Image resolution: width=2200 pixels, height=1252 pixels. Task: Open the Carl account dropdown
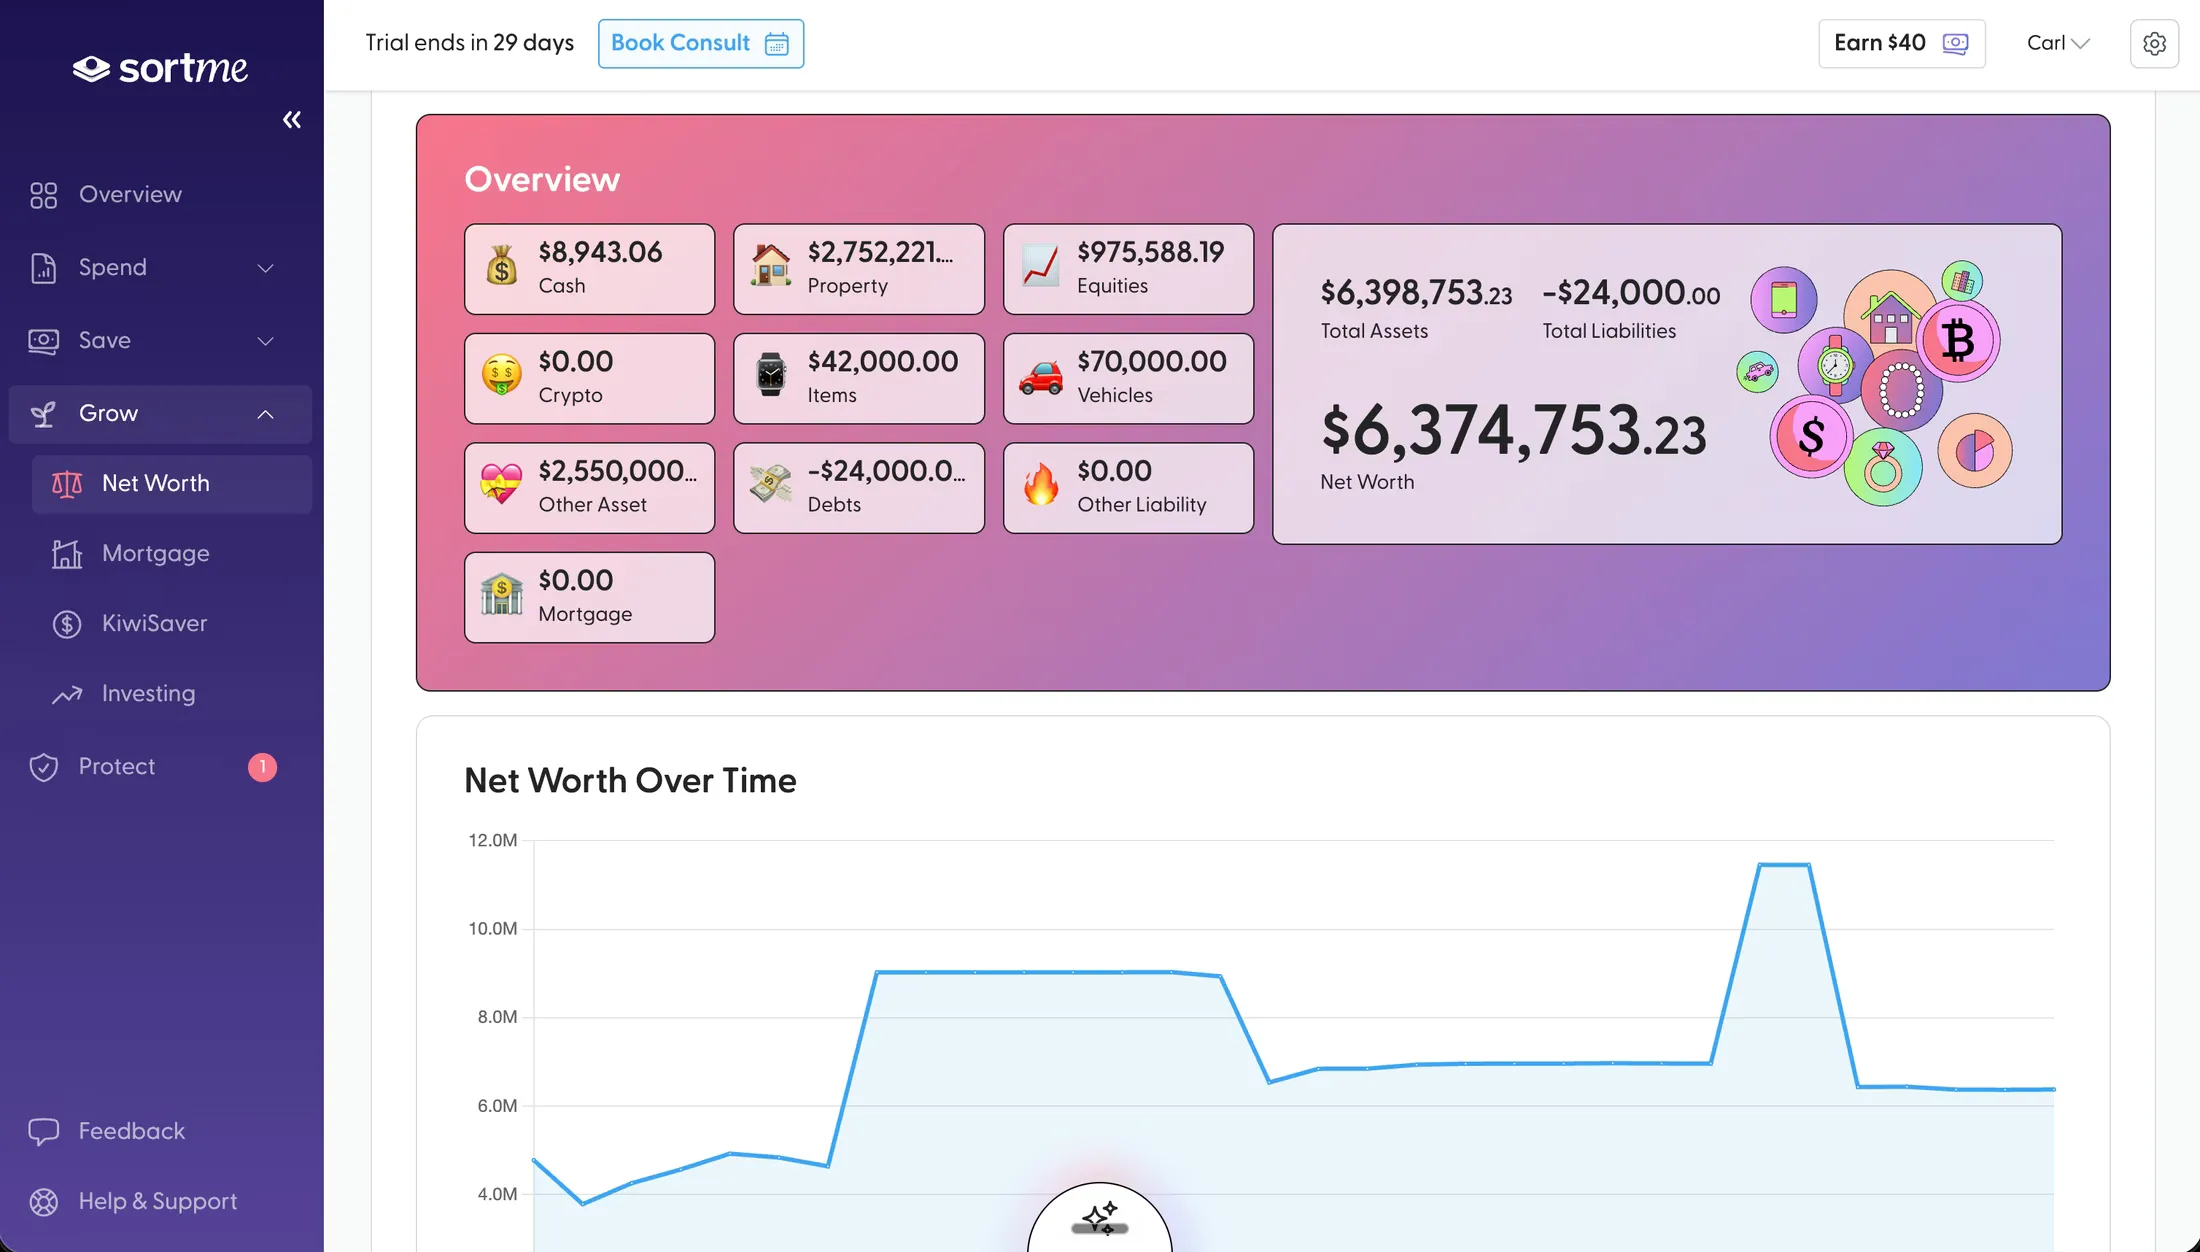point(2058,43)
